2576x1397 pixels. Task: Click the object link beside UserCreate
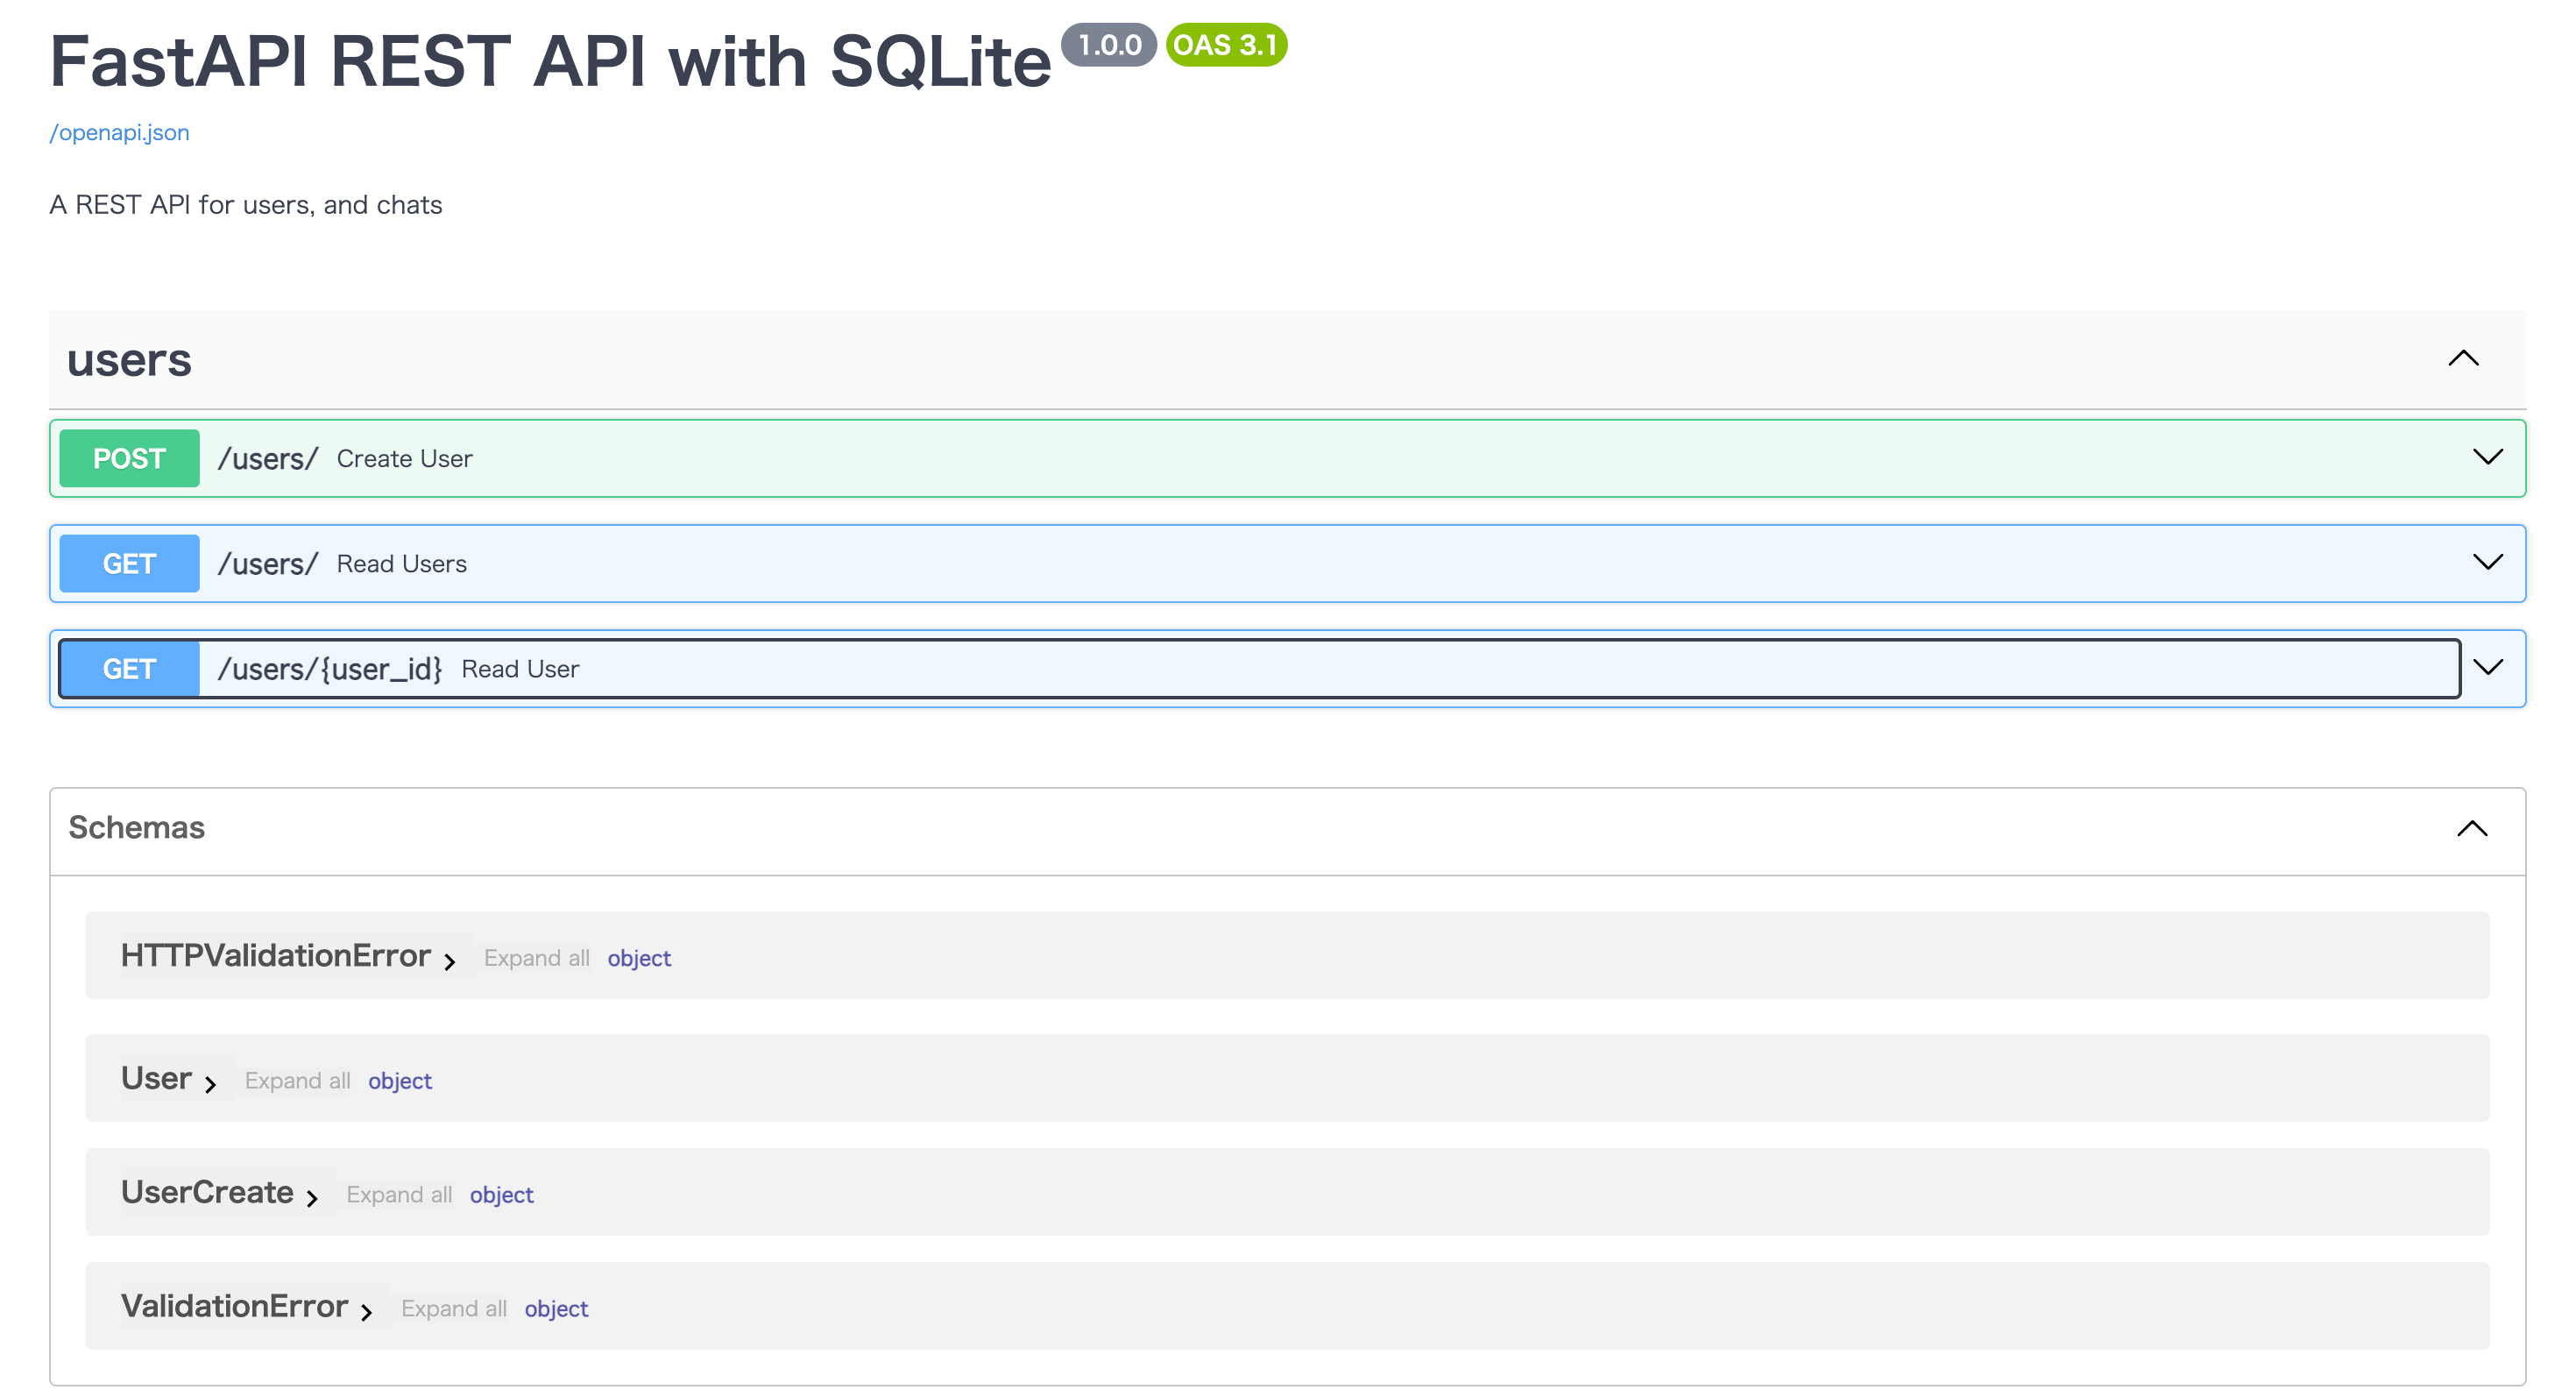pos(501,1194)
